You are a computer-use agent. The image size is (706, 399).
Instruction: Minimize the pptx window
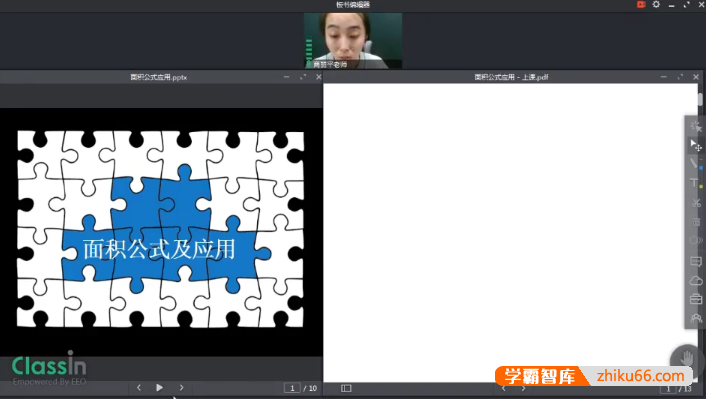pyautogui.click(x=286, y=77)
